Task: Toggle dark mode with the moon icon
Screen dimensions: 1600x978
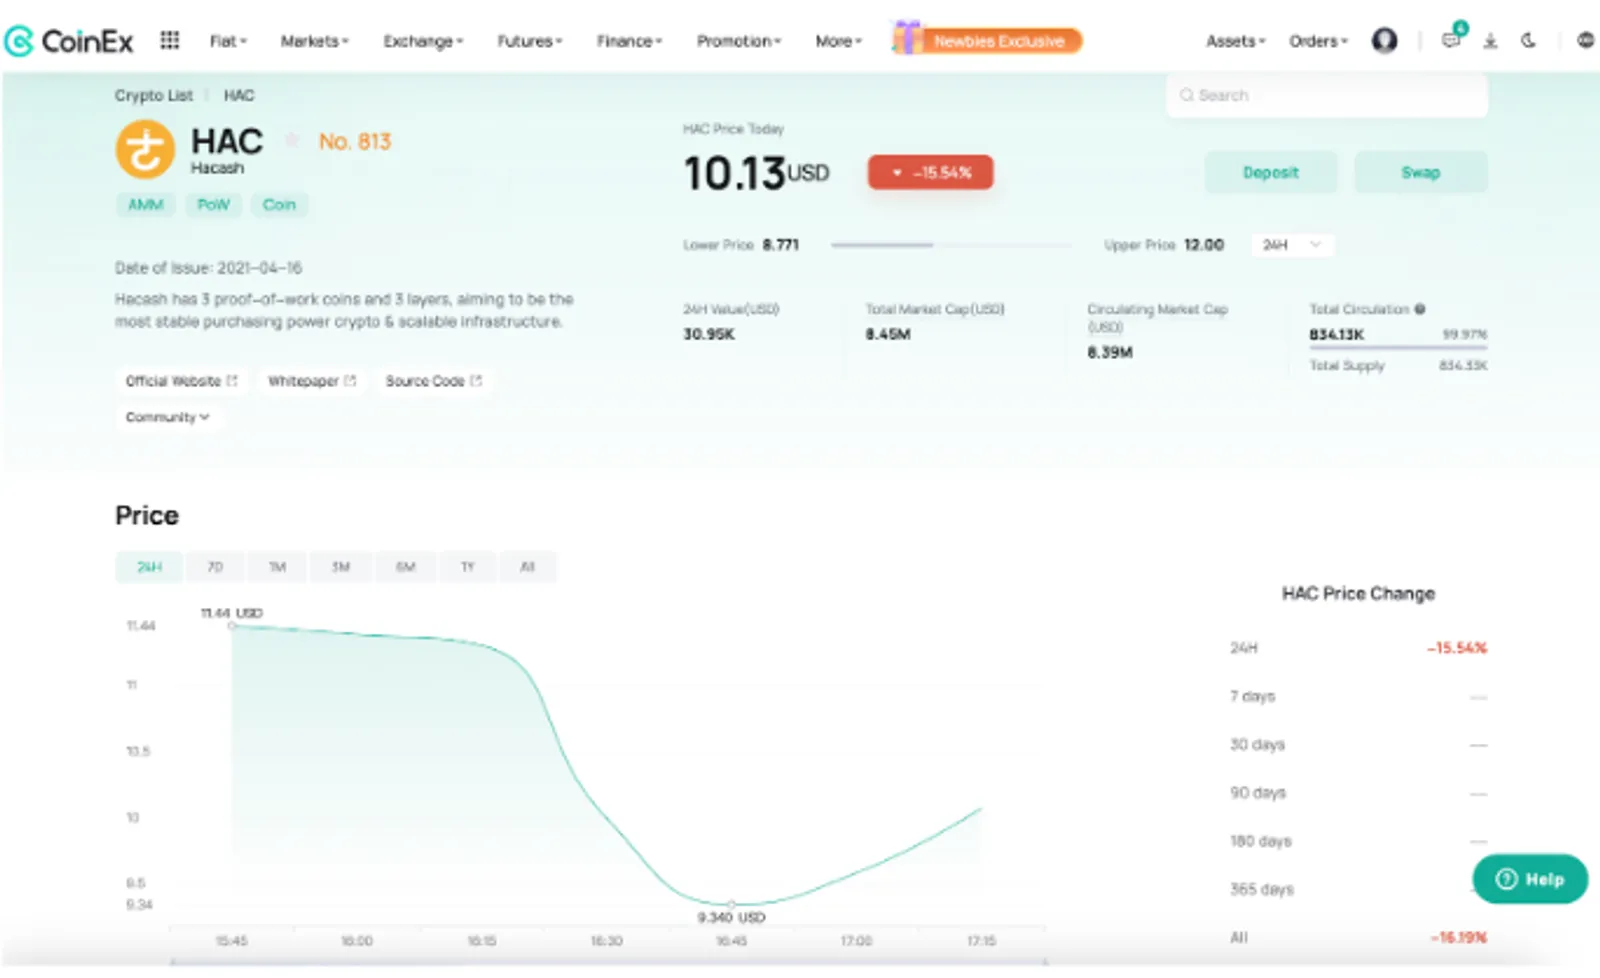Action: click(1528, 40)
